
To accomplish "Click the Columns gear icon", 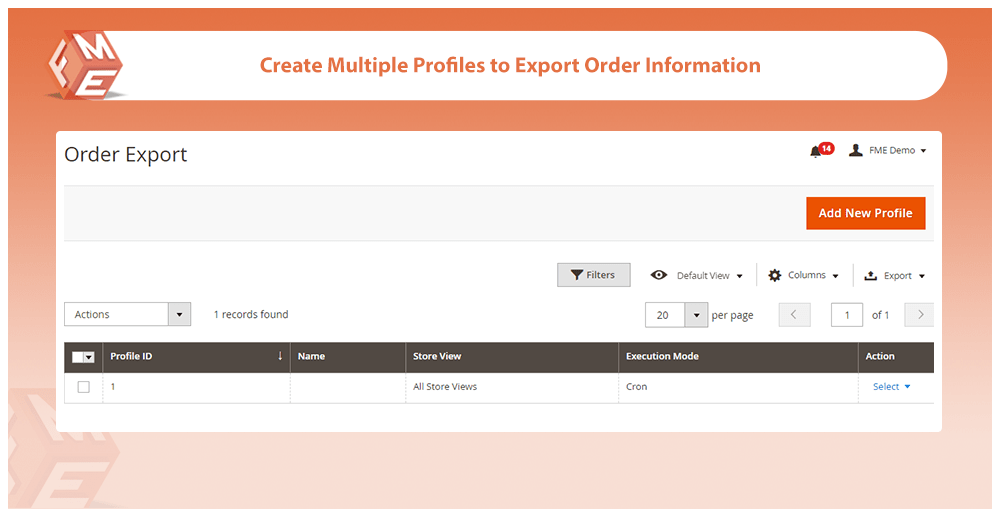I will point(774,275).
